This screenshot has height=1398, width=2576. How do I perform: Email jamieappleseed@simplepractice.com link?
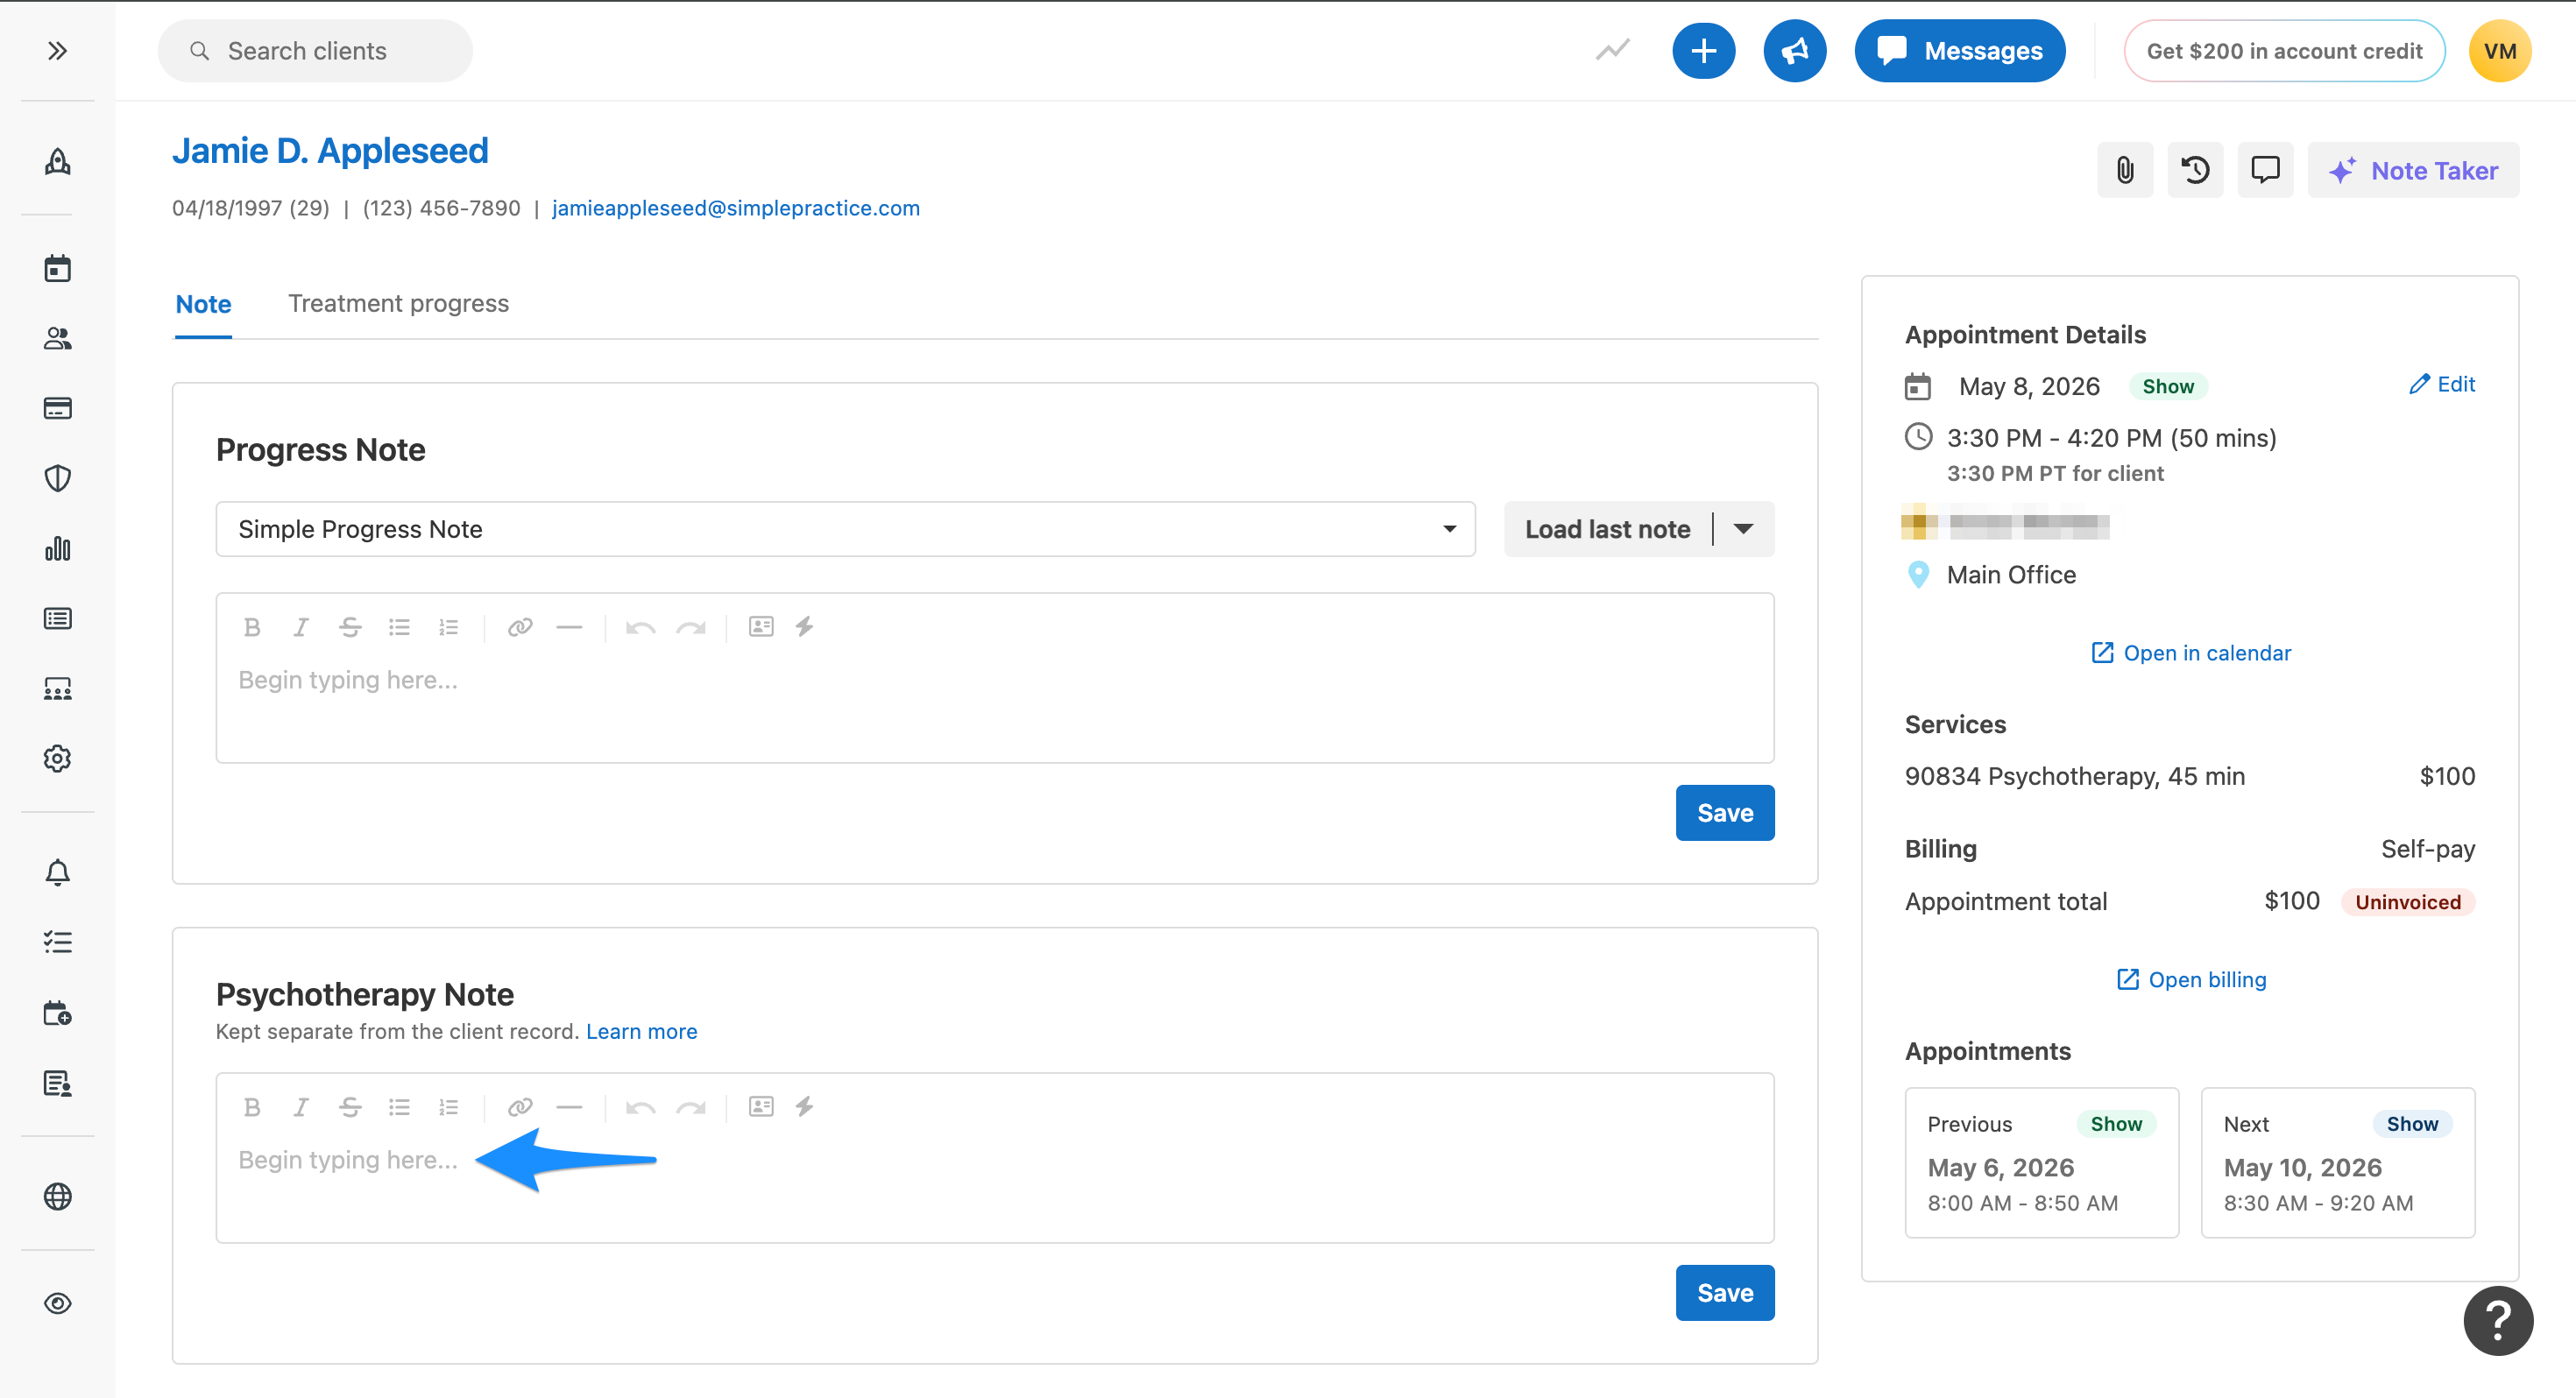coord(736,208)
